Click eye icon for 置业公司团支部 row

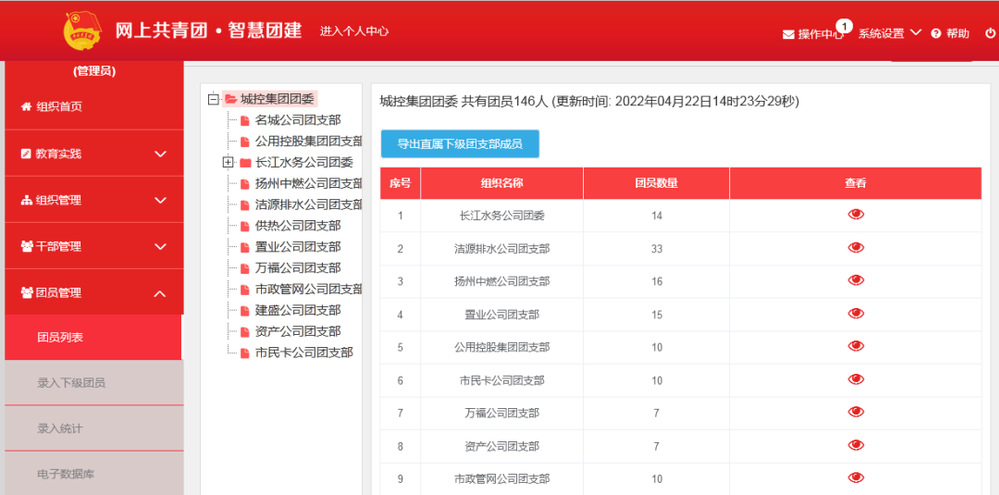click(x=855, y=314)
